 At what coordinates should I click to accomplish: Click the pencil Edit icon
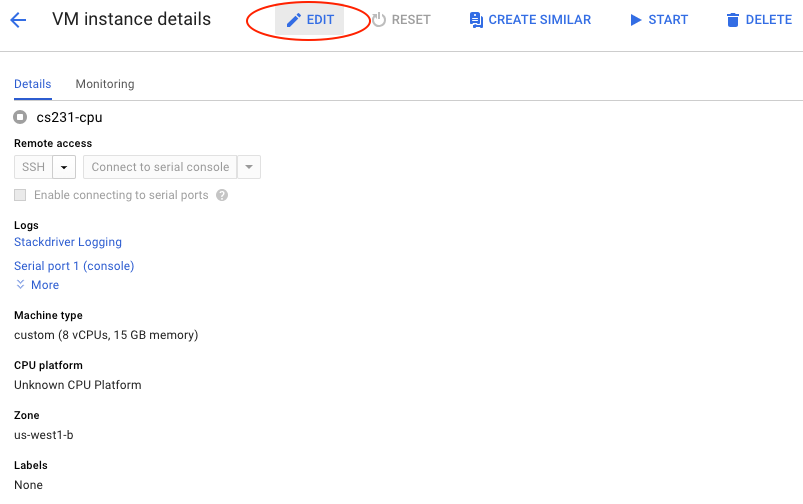pos(293,20)
